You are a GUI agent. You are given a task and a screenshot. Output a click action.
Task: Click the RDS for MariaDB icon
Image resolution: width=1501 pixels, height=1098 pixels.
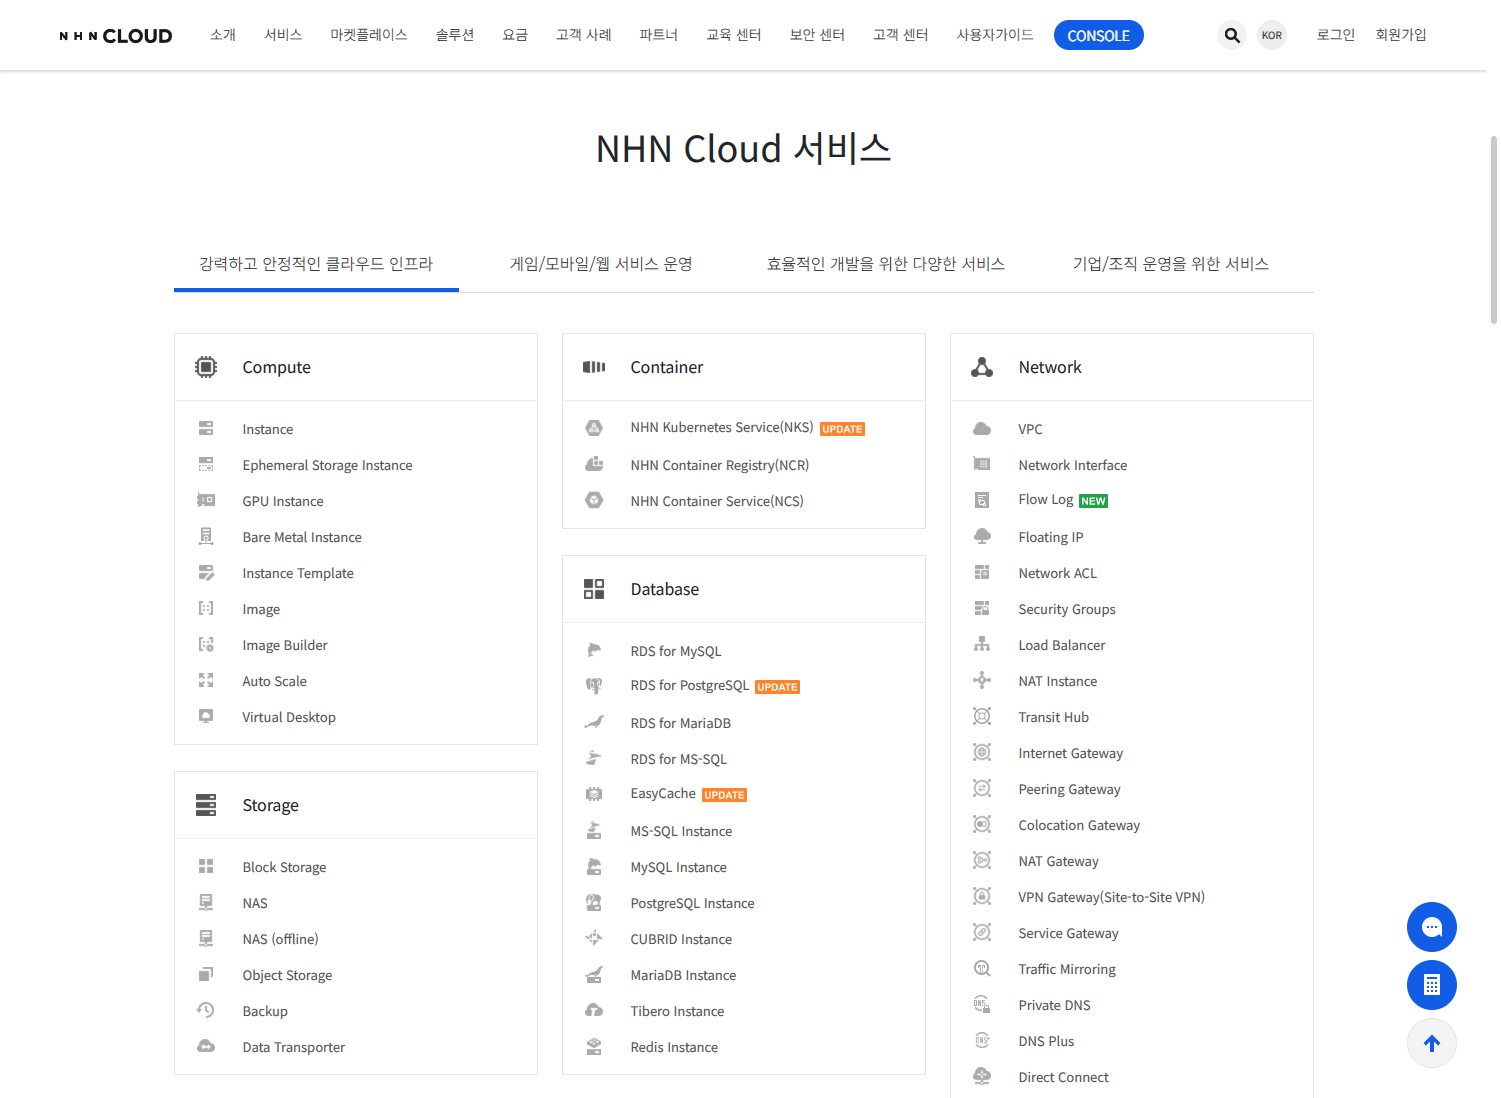pos(594,722)
